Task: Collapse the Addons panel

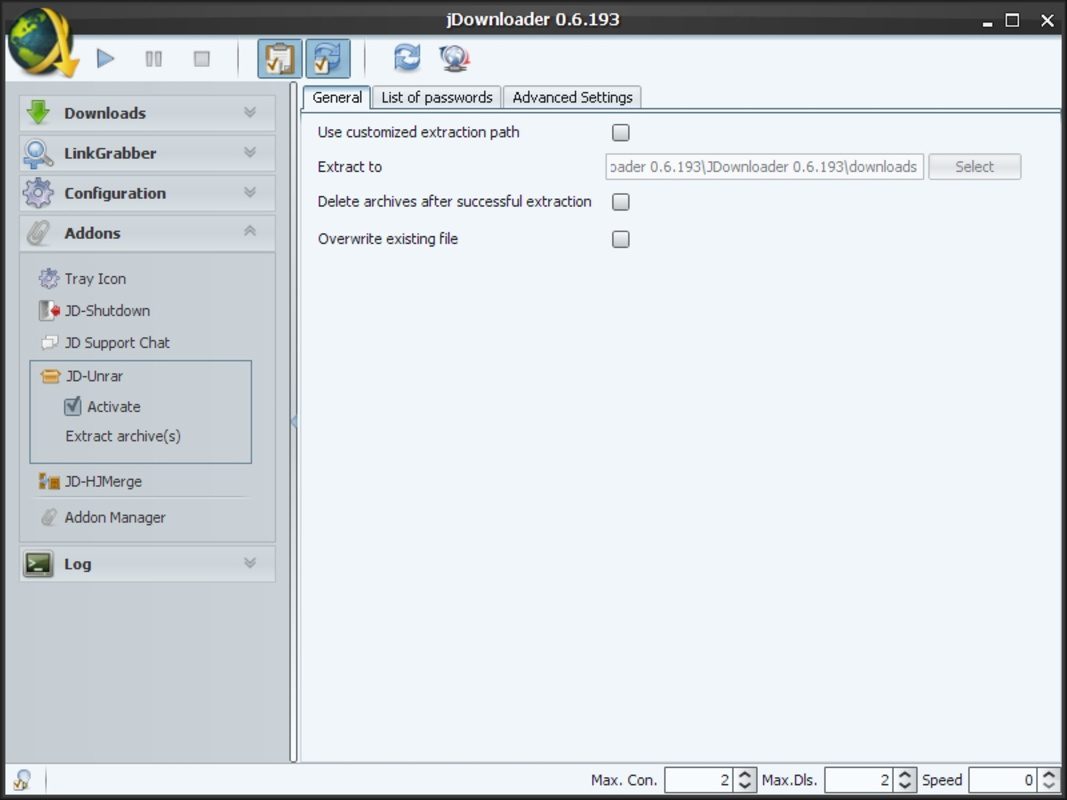Action: pyautogui.click(x=250, y=232)
